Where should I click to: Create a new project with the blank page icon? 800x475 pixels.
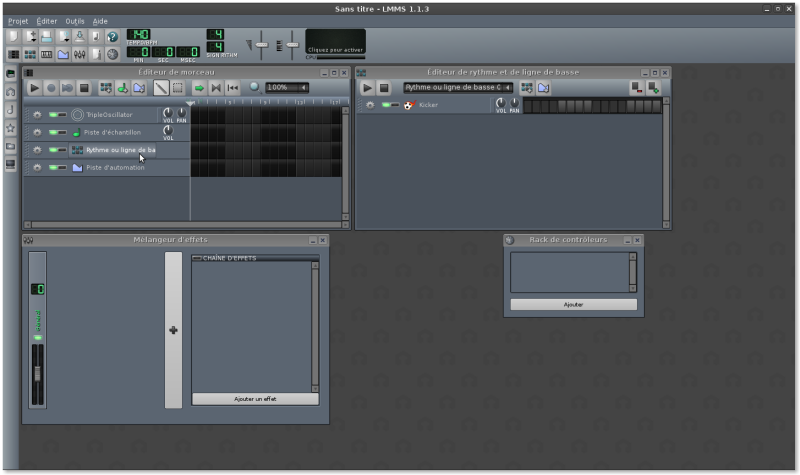pyautogui.click(x=14, y=36)
